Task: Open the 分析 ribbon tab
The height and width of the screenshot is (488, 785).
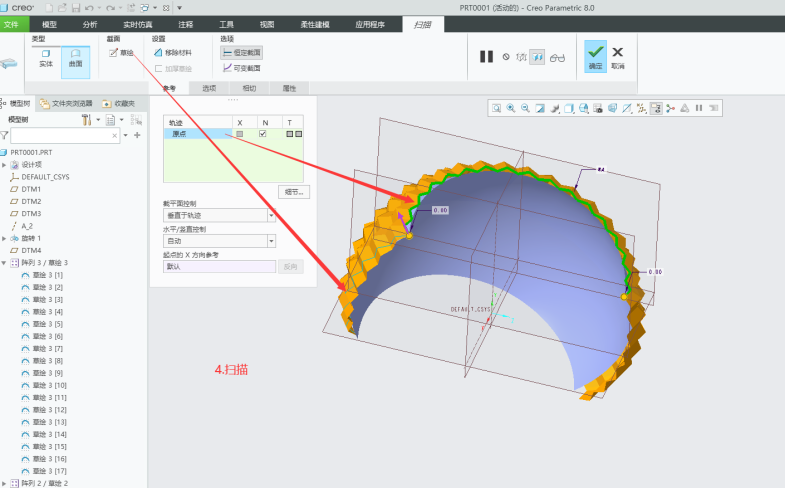Action: pos(90,23)
